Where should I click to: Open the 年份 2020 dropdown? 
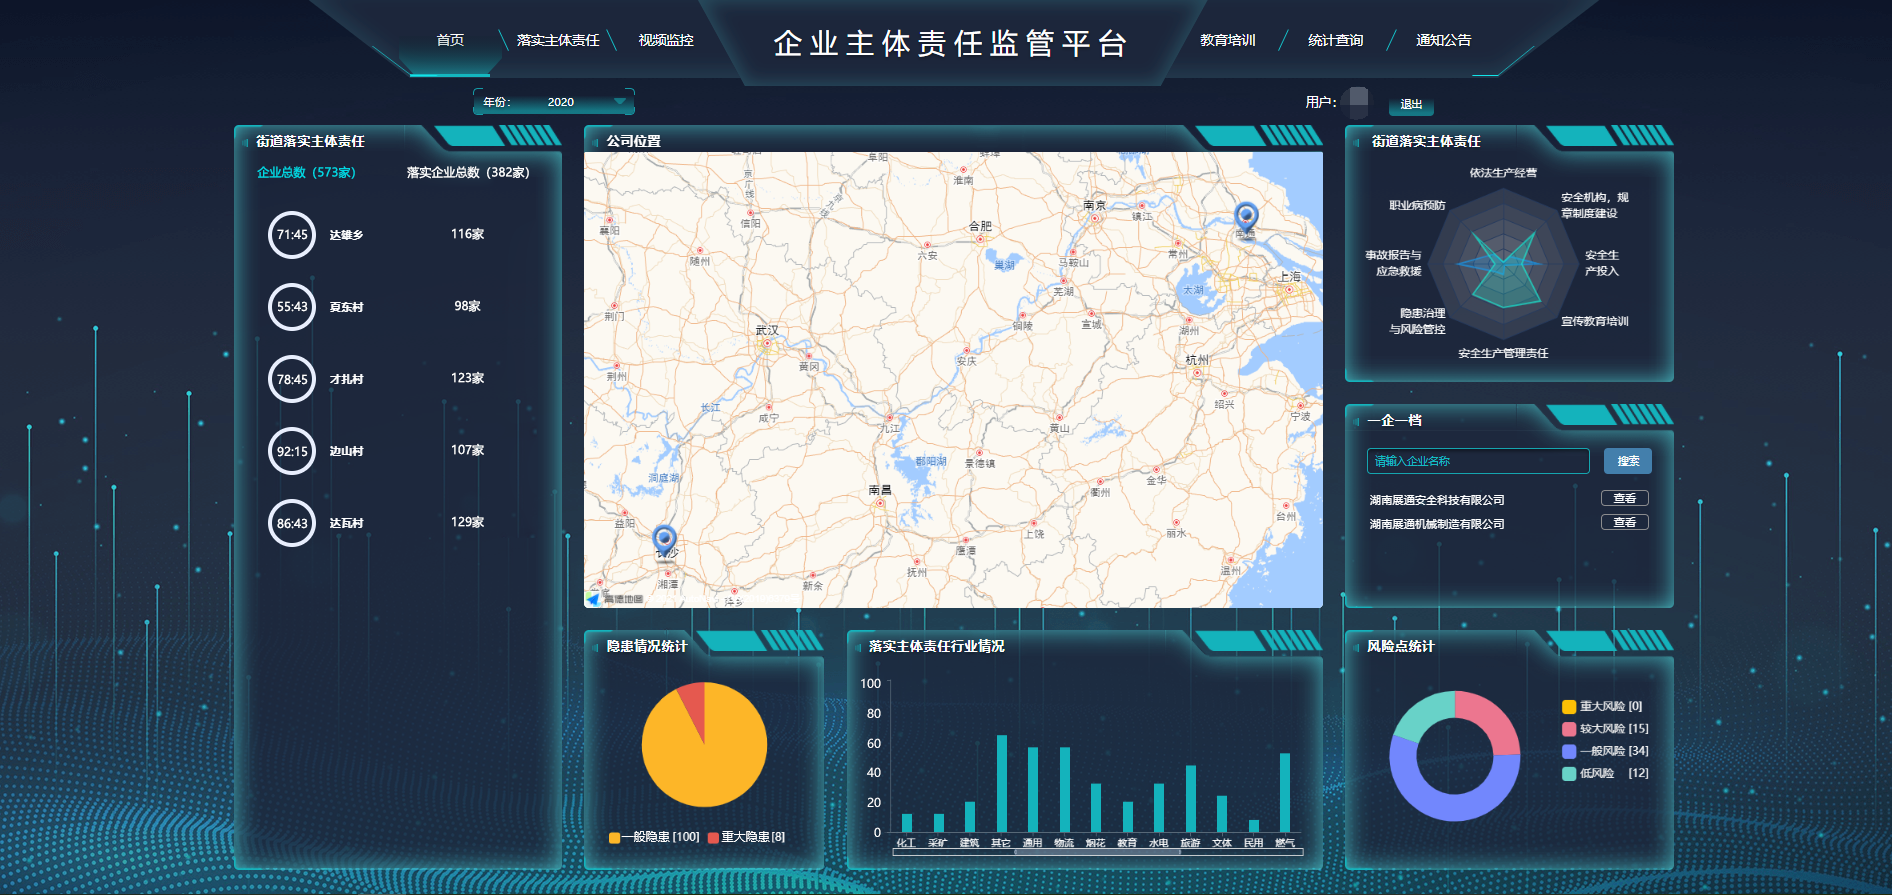554,102
